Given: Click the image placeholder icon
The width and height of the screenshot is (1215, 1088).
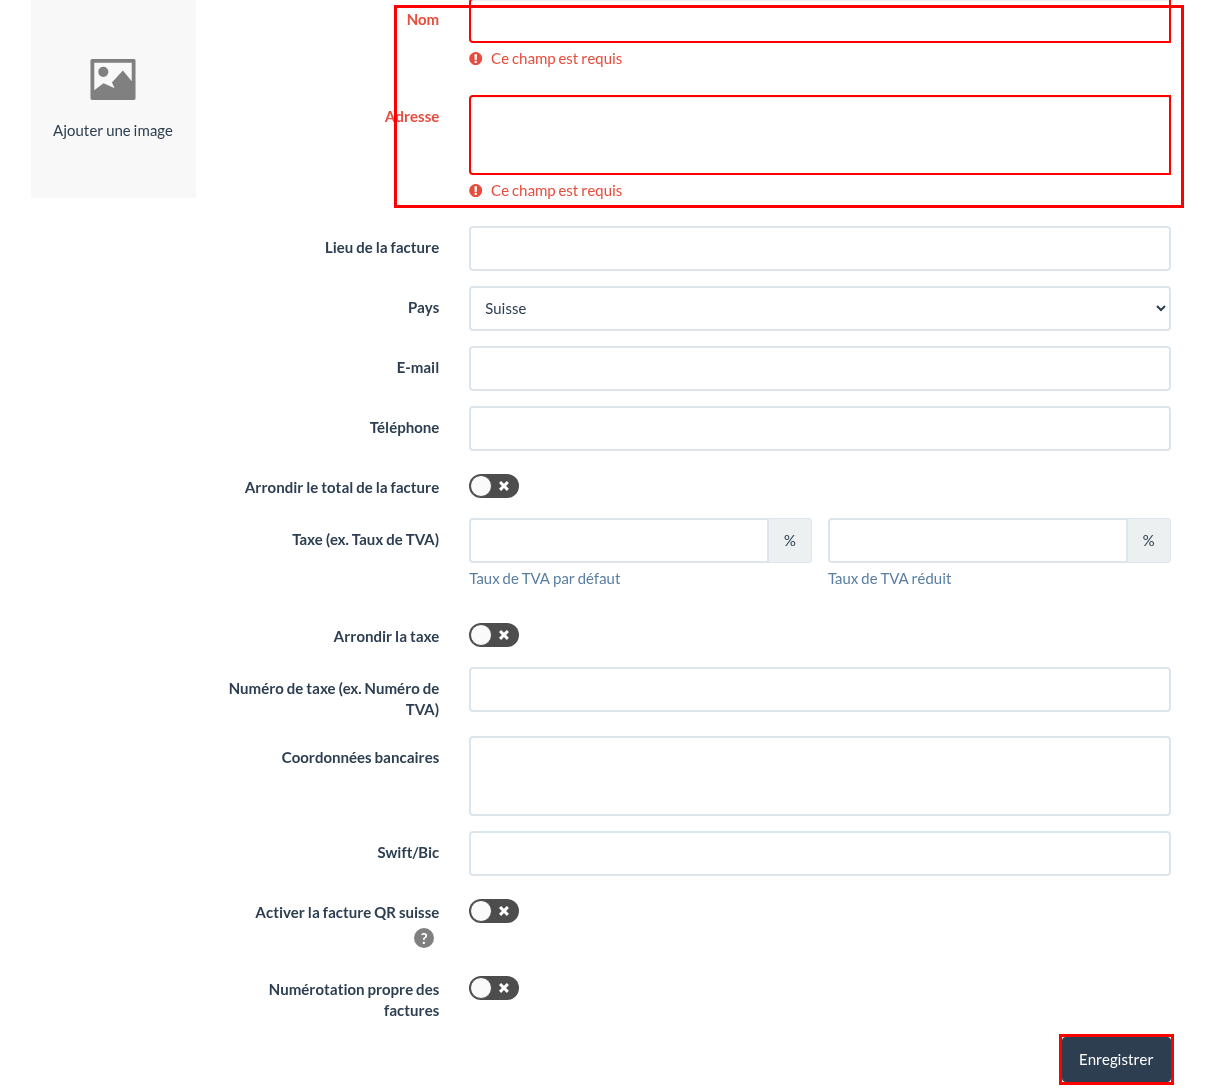Looking at the screenshot, I should point(113,80).
